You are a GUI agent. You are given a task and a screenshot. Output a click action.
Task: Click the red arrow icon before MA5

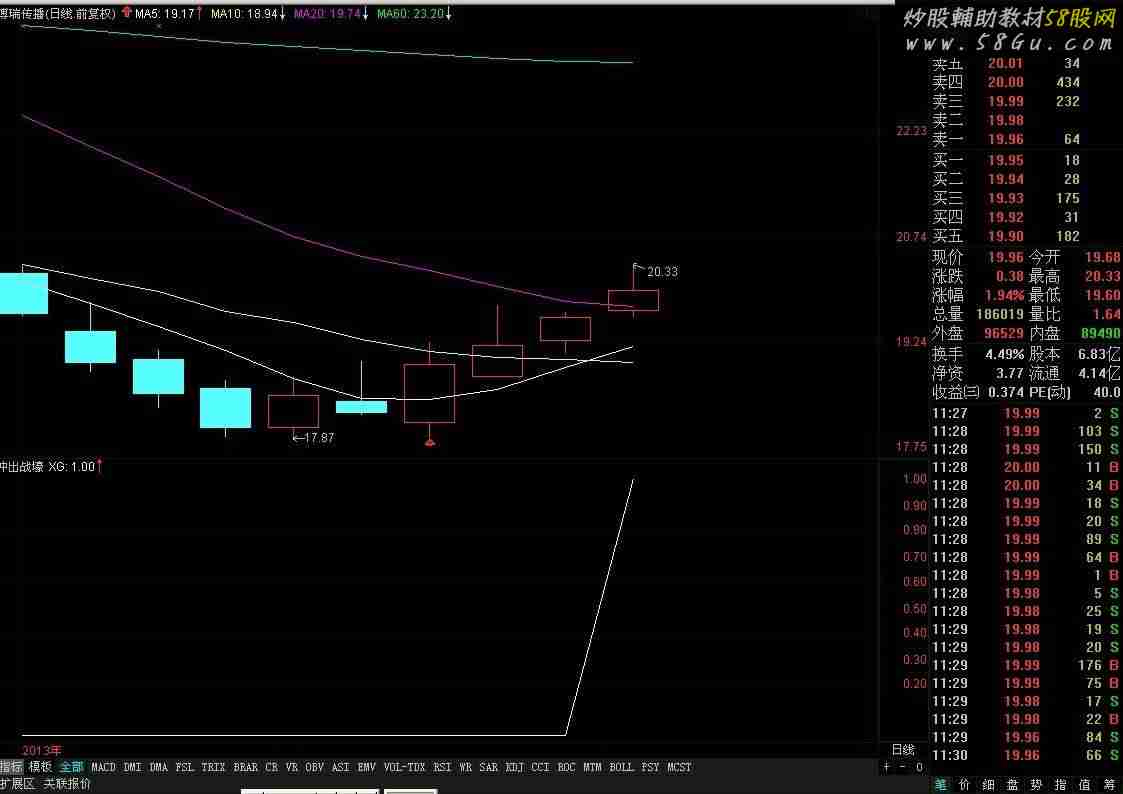click(x=127, y=12)
